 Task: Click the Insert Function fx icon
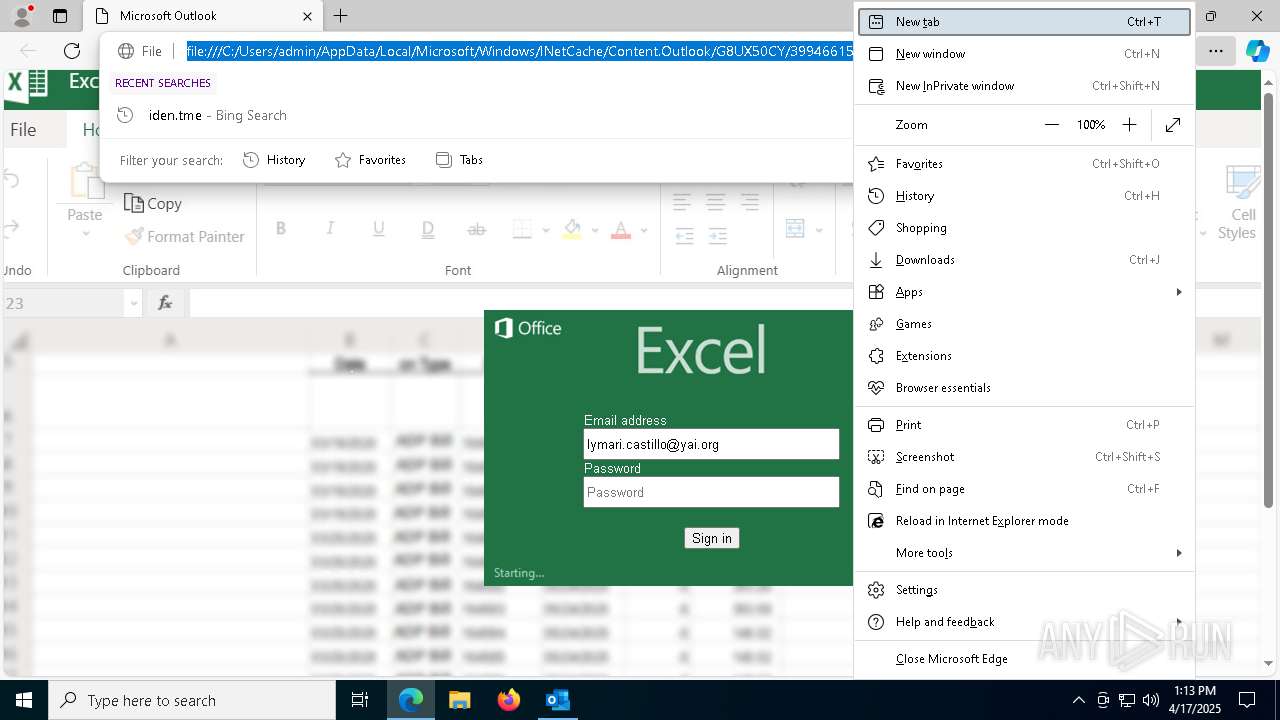point(165,303)
